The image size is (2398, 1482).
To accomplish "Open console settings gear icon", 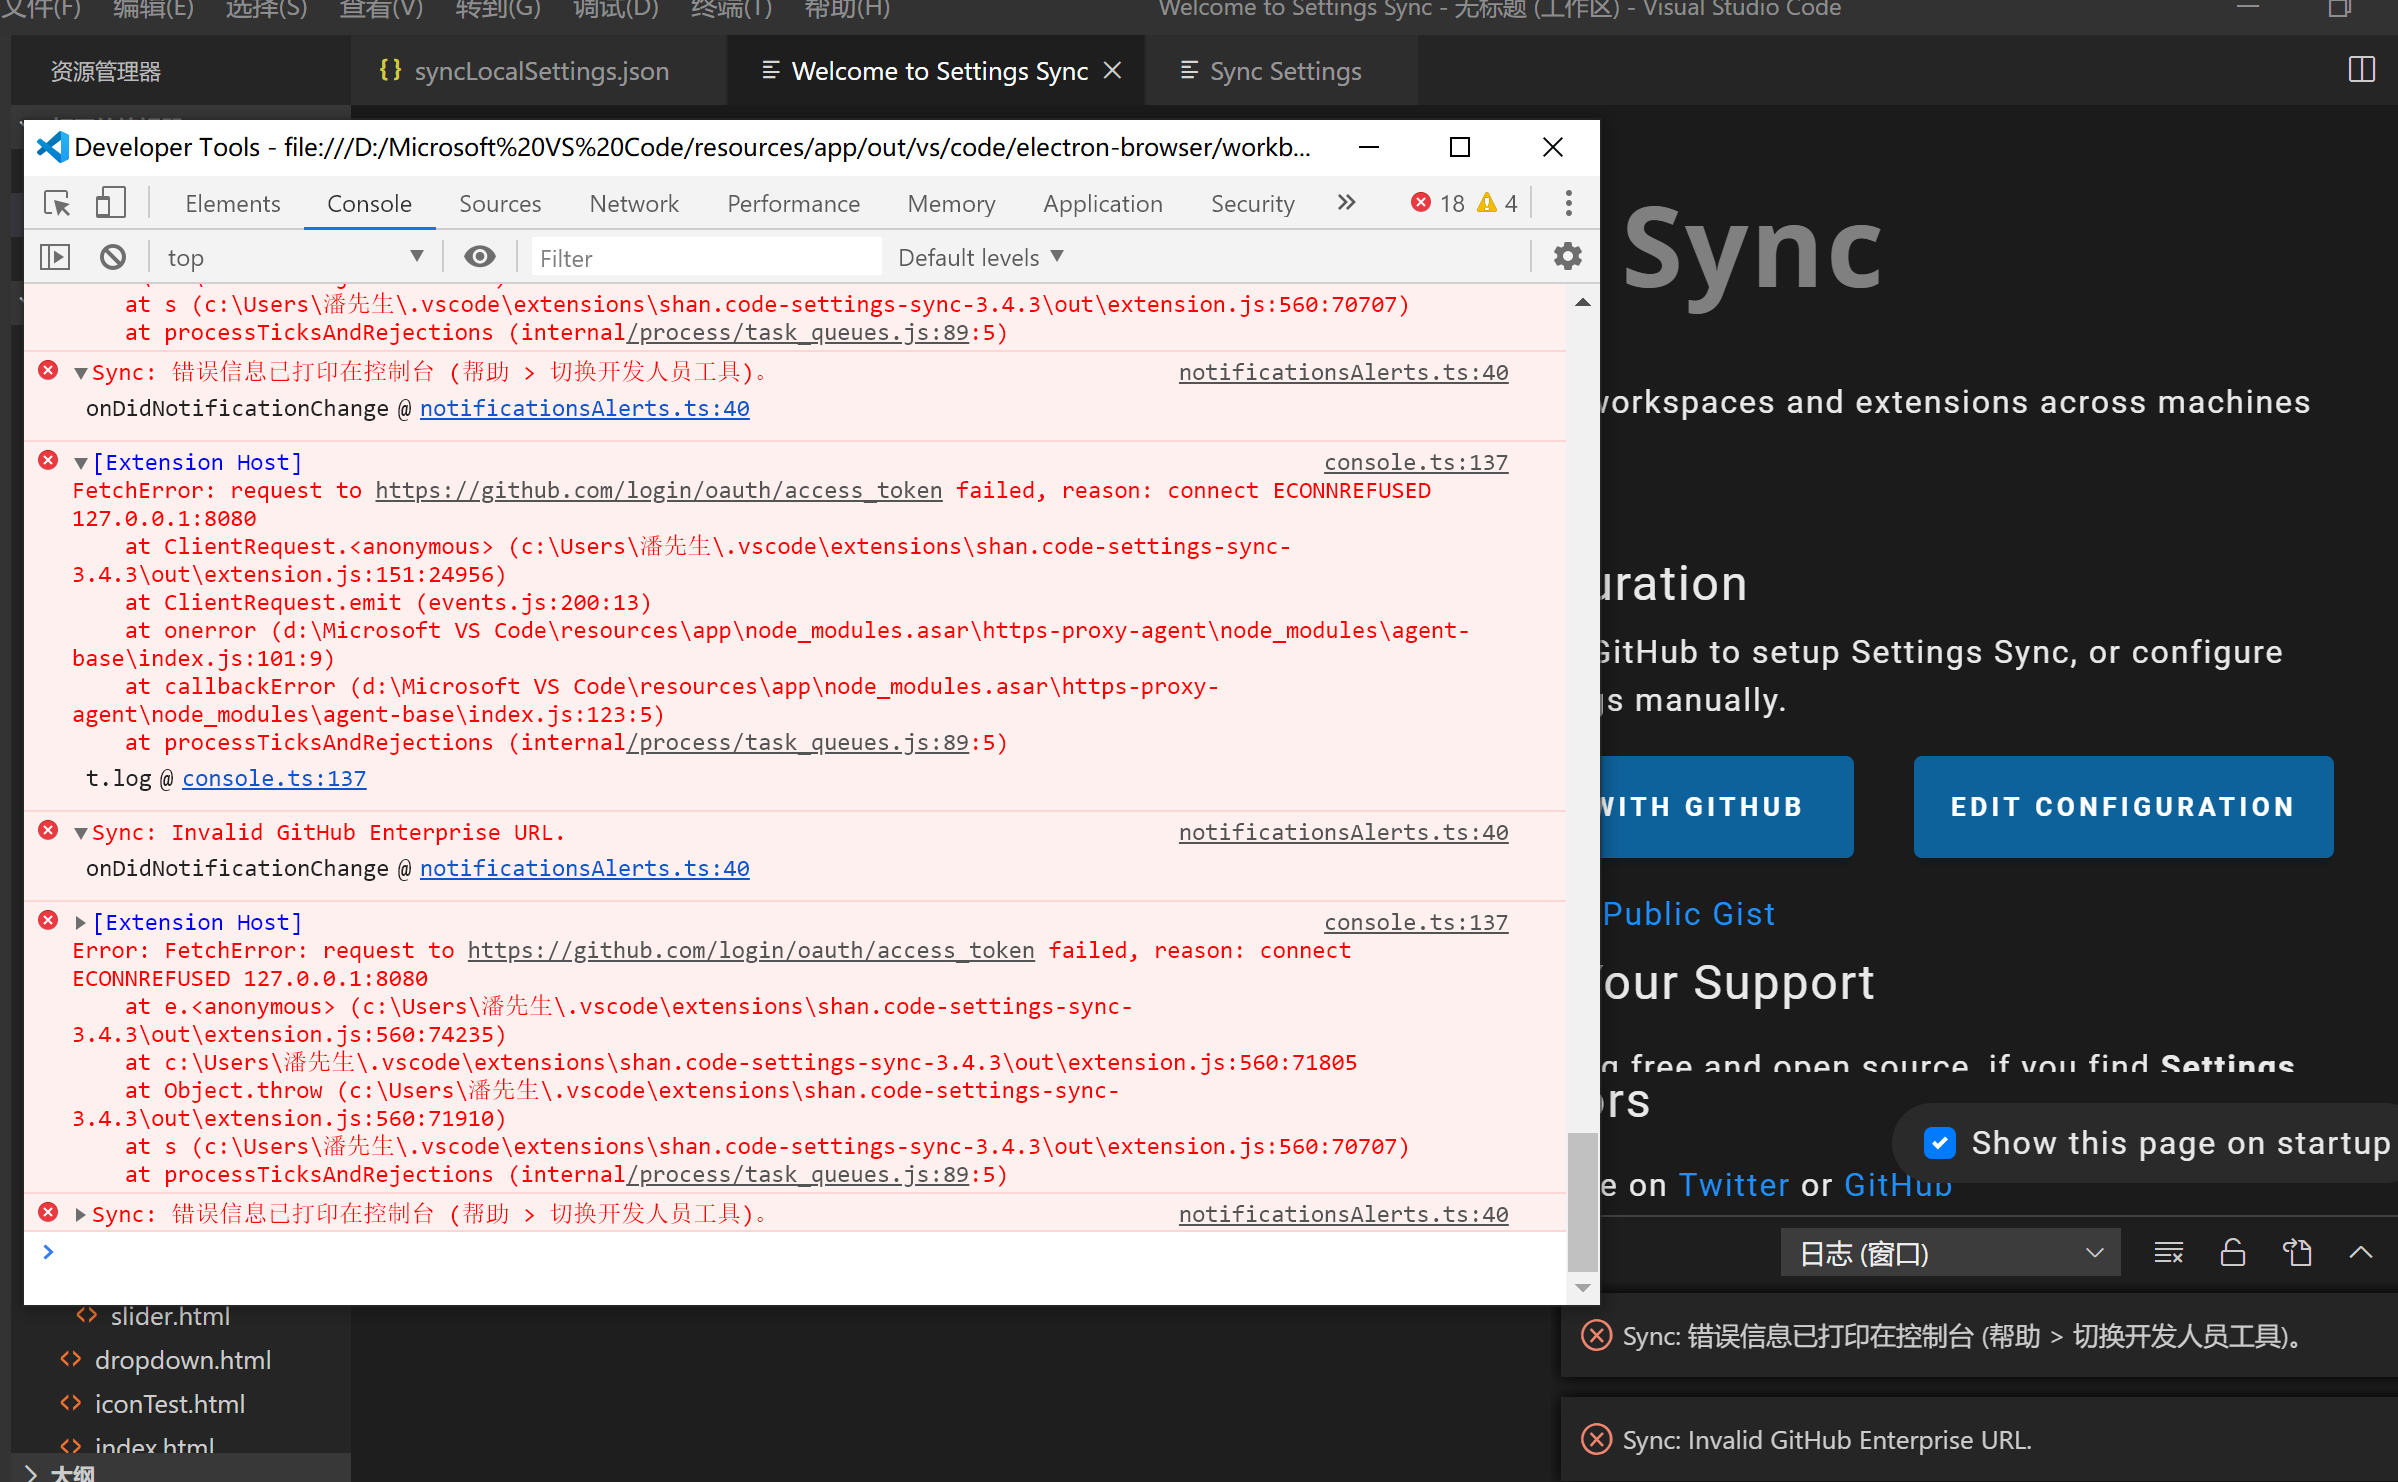I will (x=1567, y=257).
